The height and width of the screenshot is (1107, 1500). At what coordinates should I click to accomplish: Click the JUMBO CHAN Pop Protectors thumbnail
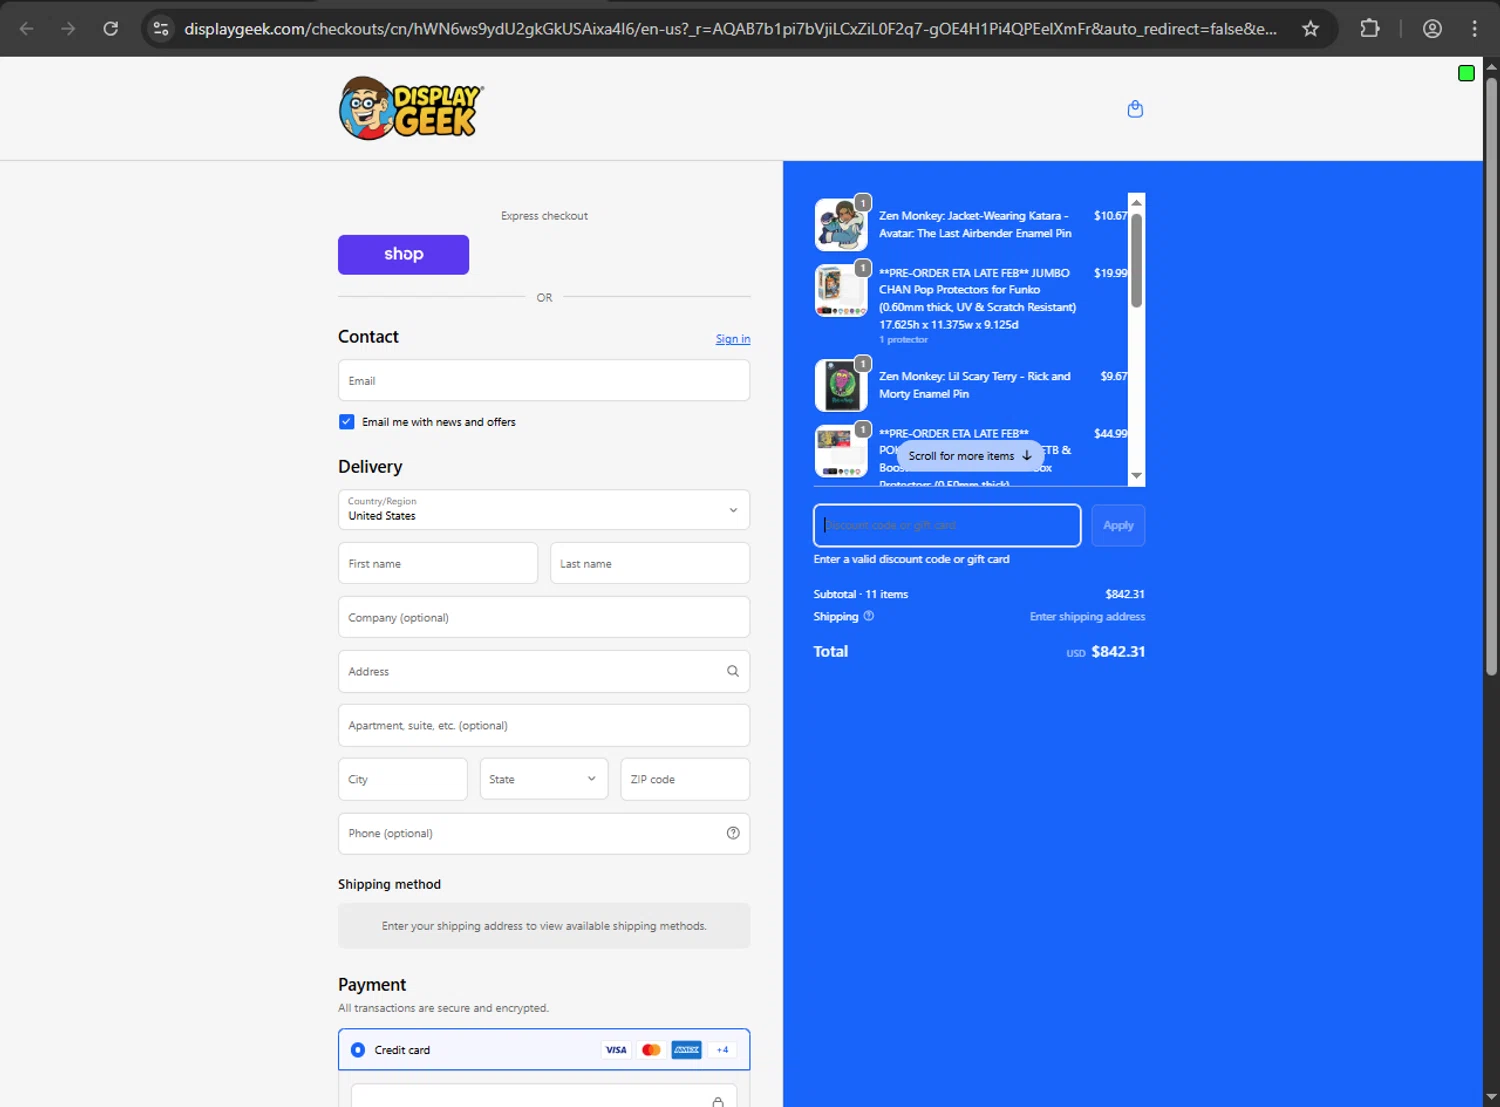pos(841,290)
